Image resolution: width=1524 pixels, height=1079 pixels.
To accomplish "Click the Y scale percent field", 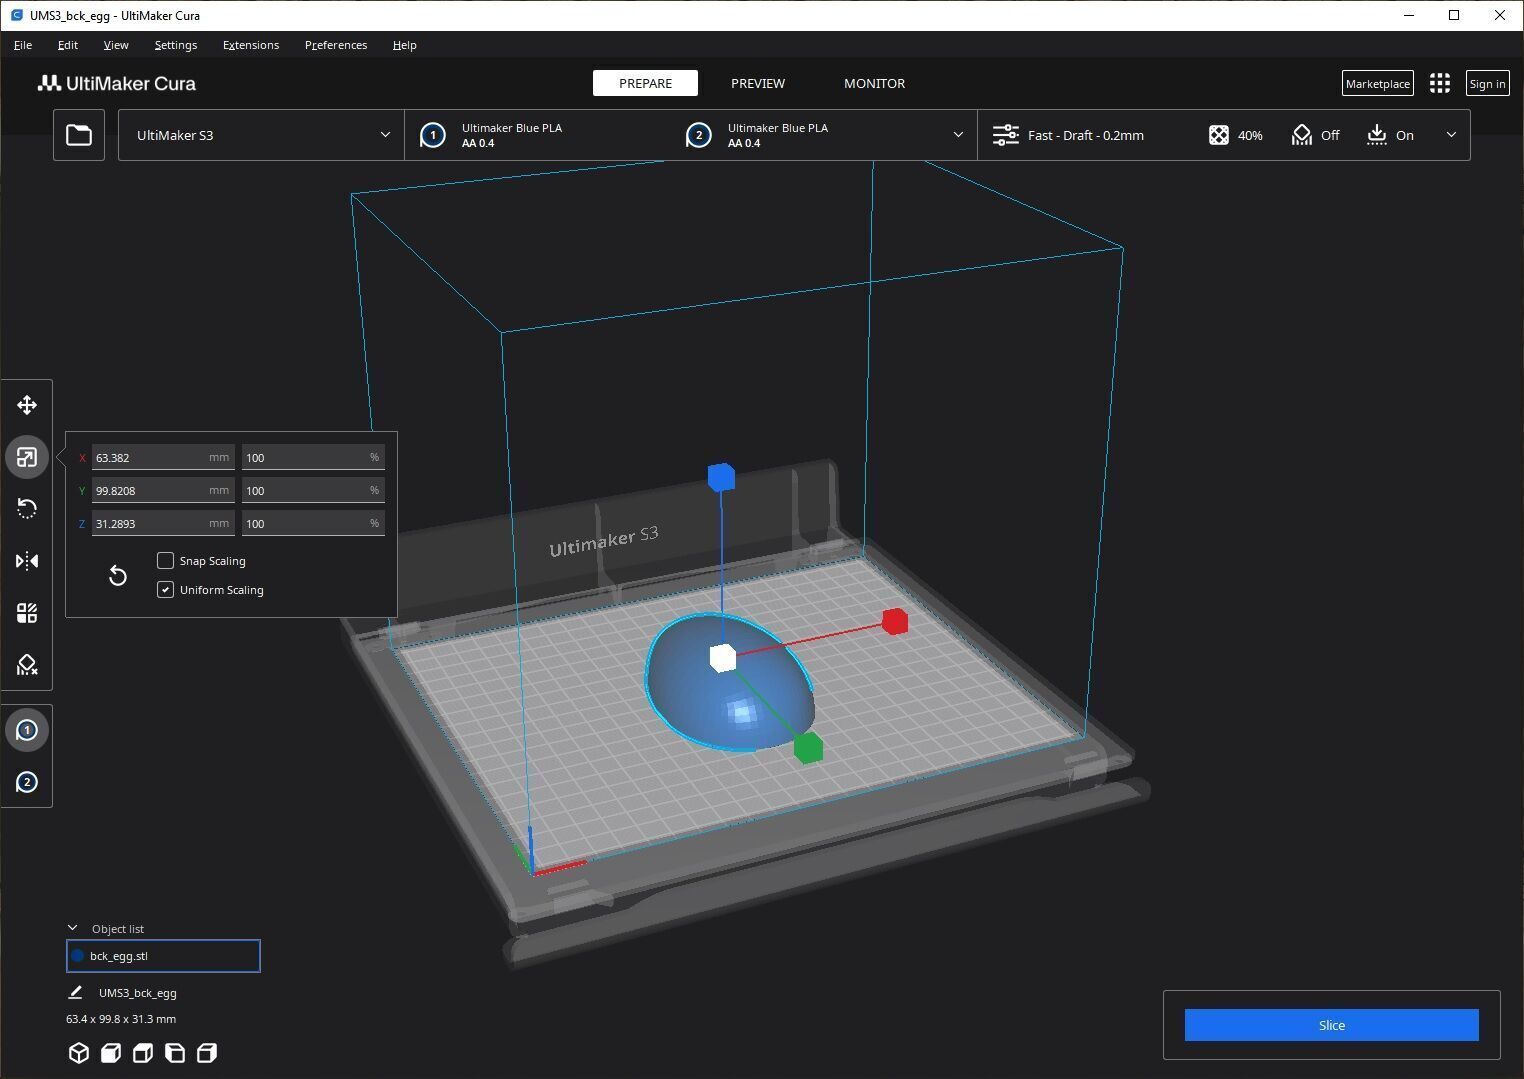I will [313, 490].
